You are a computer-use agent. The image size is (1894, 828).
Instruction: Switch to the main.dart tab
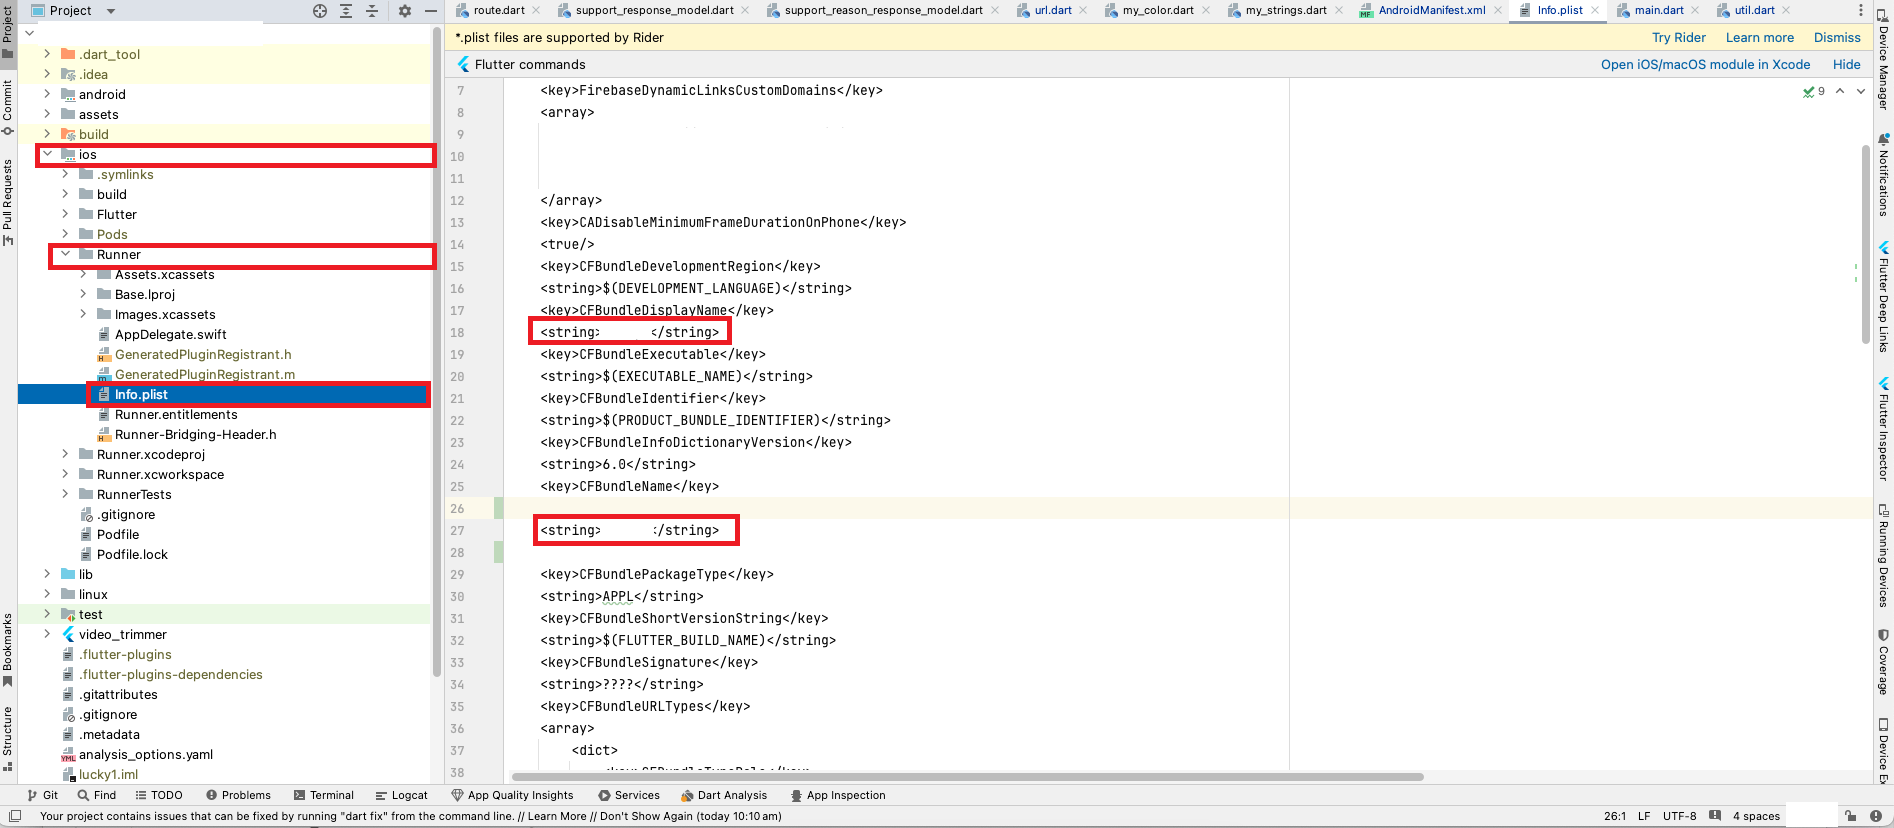tap(1658, 10)
